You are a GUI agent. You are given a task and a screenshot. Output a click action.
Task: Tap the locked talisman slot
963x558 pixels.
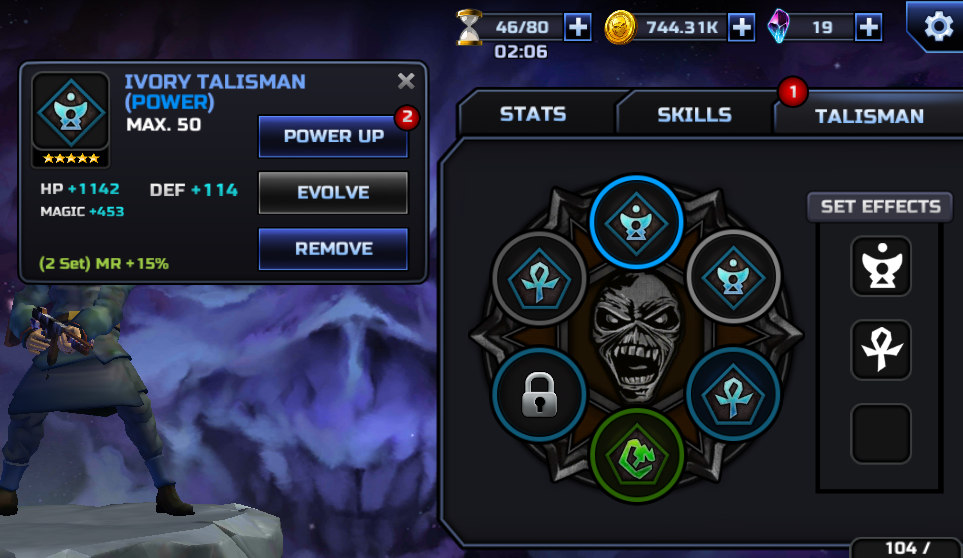[x=539, y=395]
